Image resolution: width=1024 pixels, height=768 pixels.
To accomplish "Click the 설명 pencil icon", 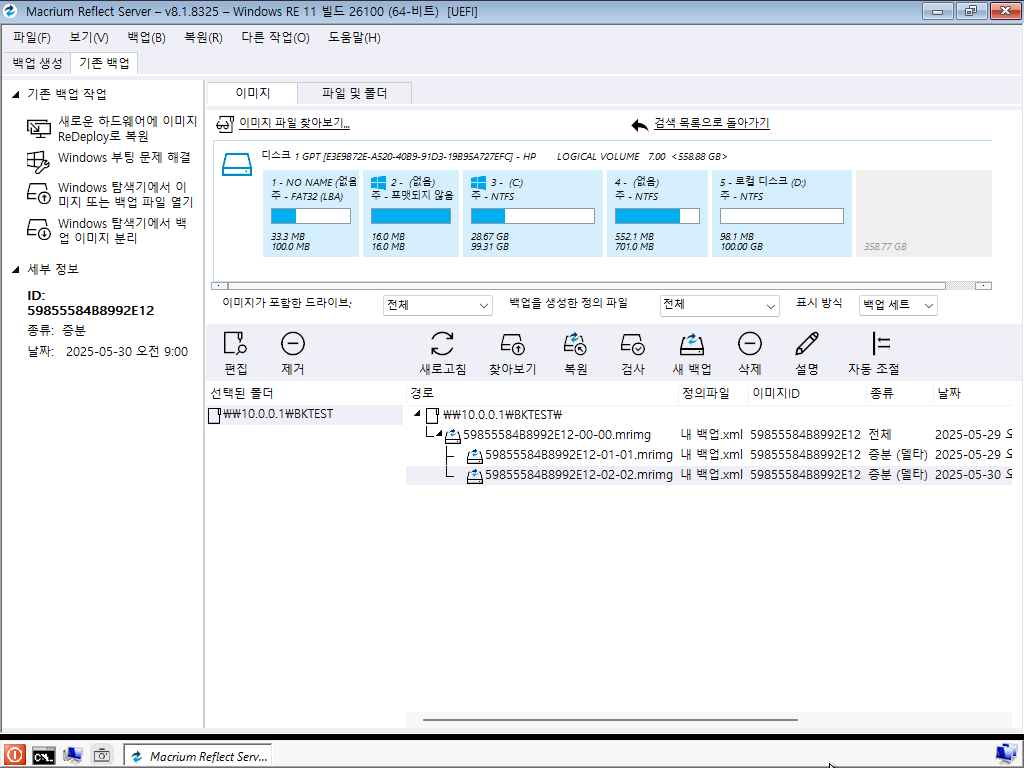I will pyautogui.click(x=807, y=344).
